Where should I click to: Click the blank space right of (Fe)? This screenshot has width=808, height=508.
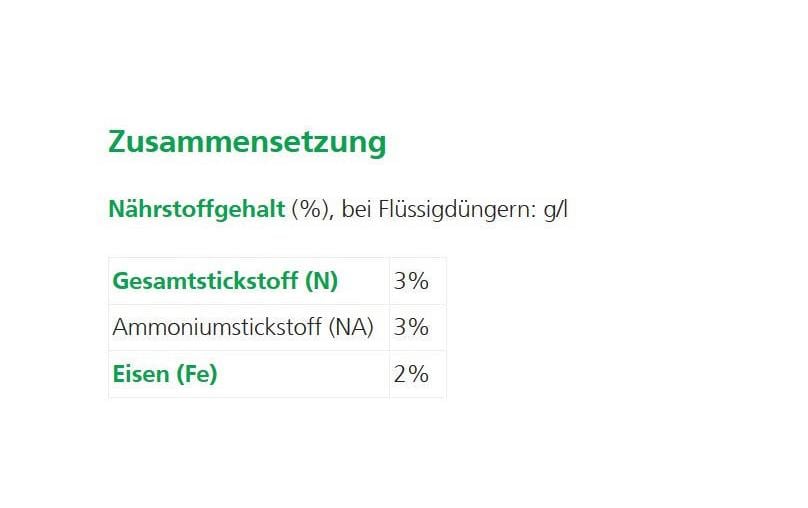300,374
